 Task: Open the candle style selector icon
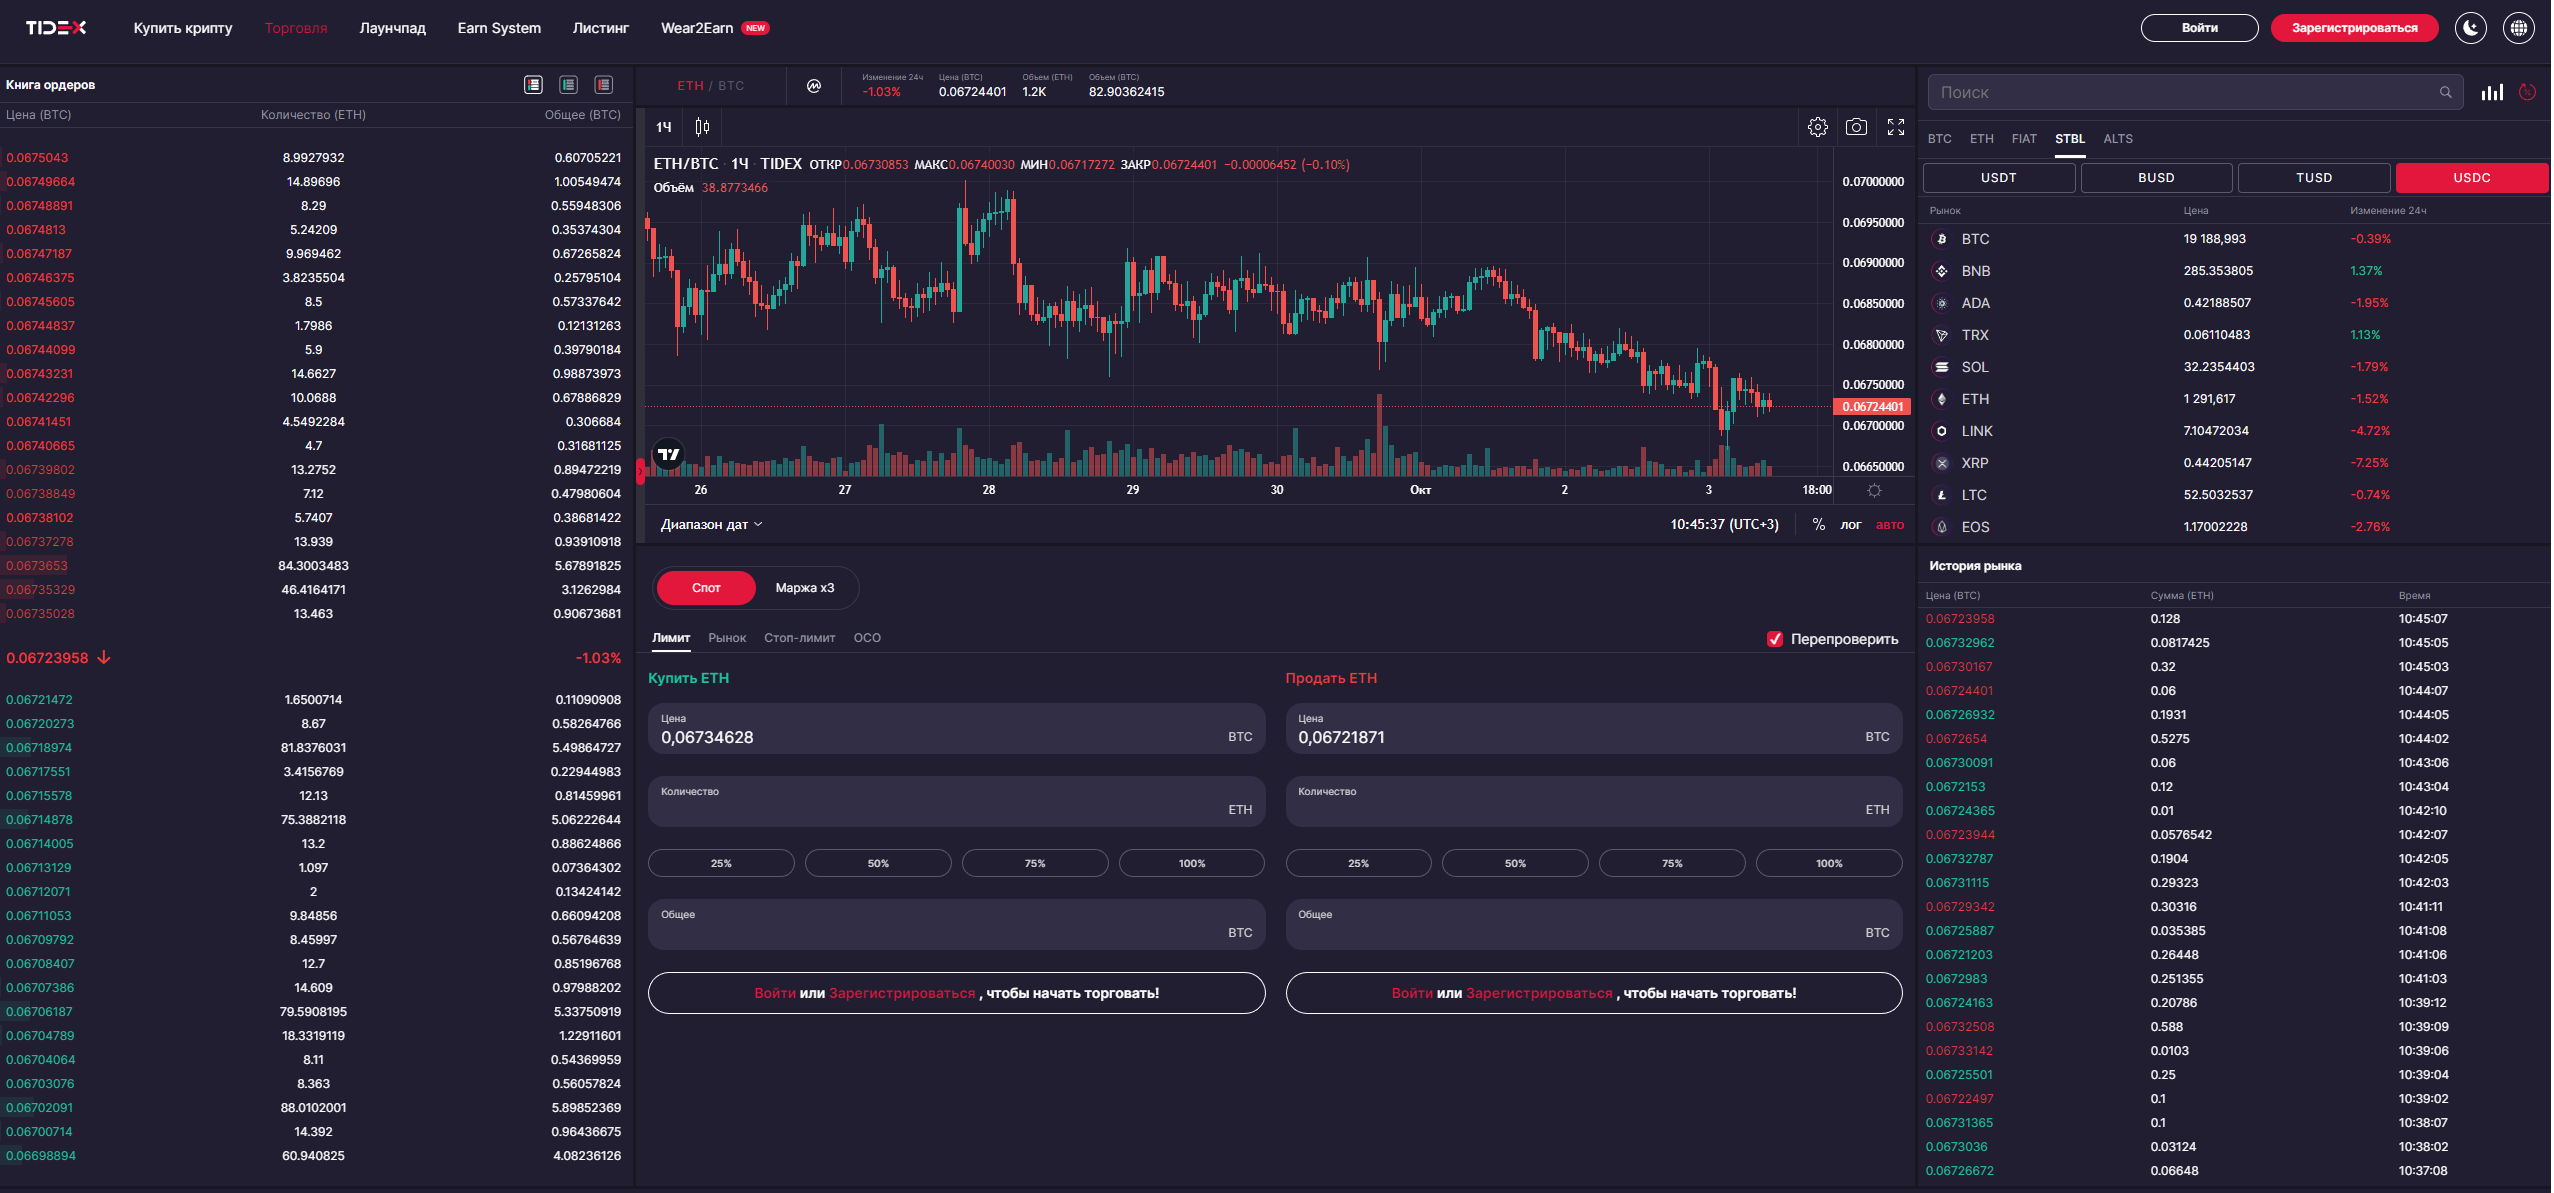(x=702, y=126)
